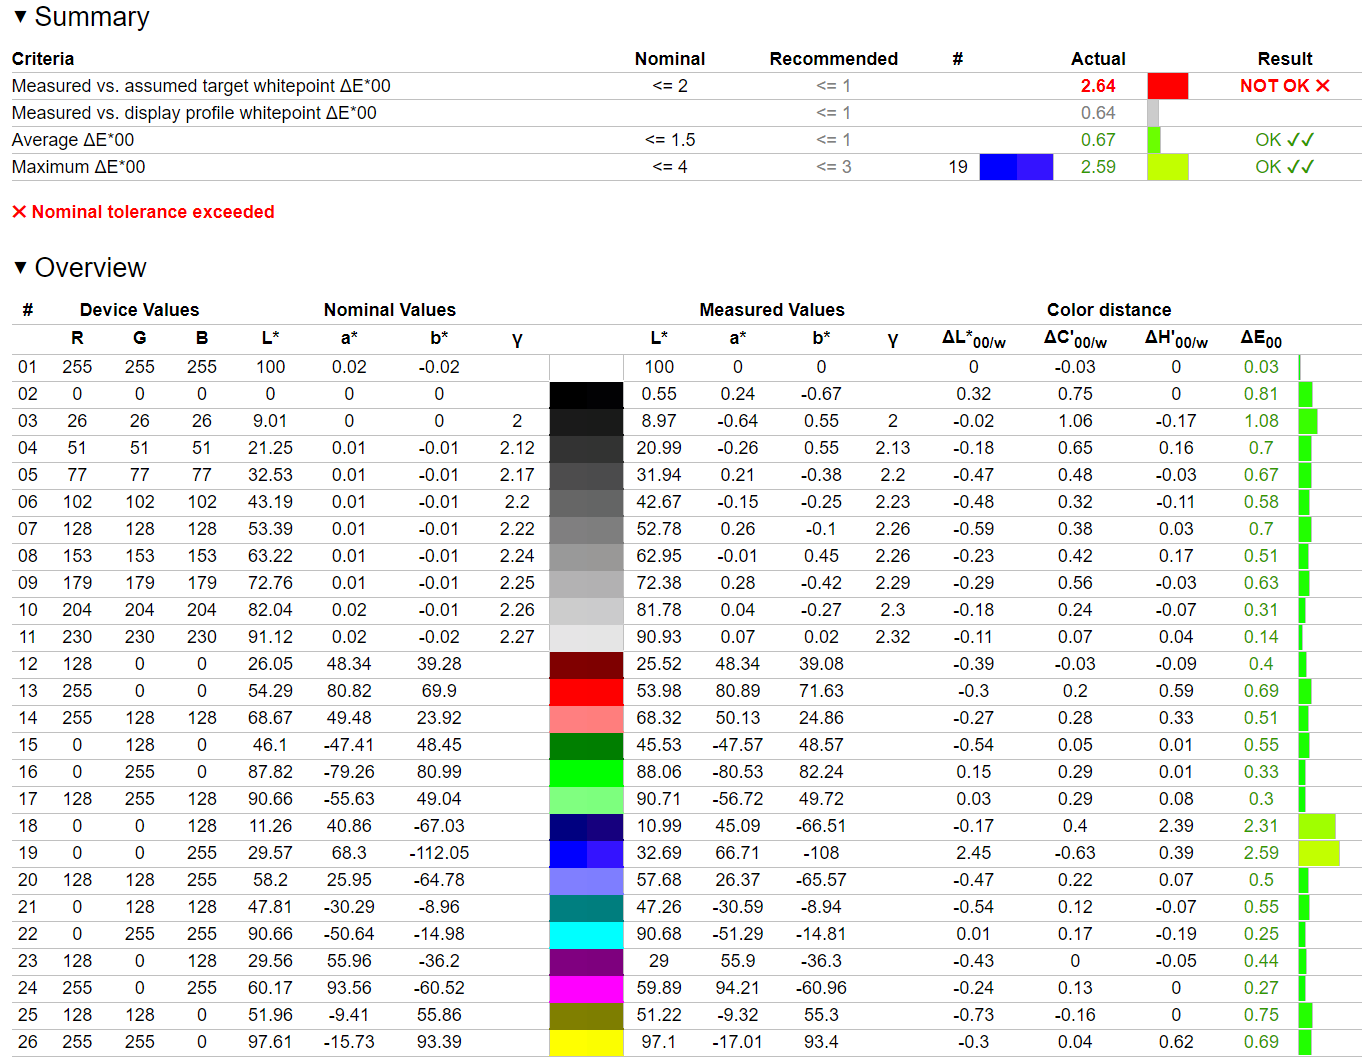Image resolution: width=1372 pixels, height=1059 pixels.
Task: Click the green bar beside Average 0.67
Action: click(x=1154, y=140)
